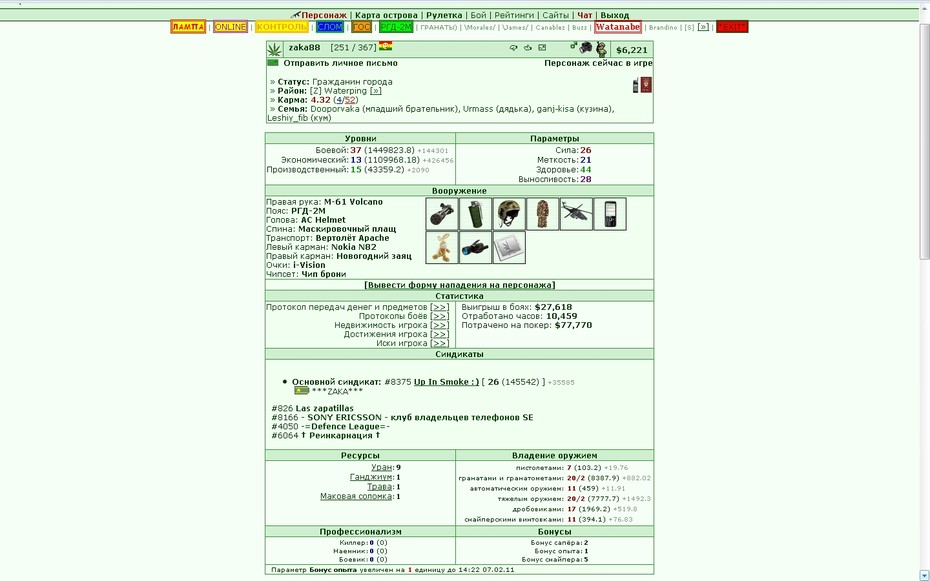Click the passport icon on the right
The image size is (930, 581).
click(x=646, y=85)
